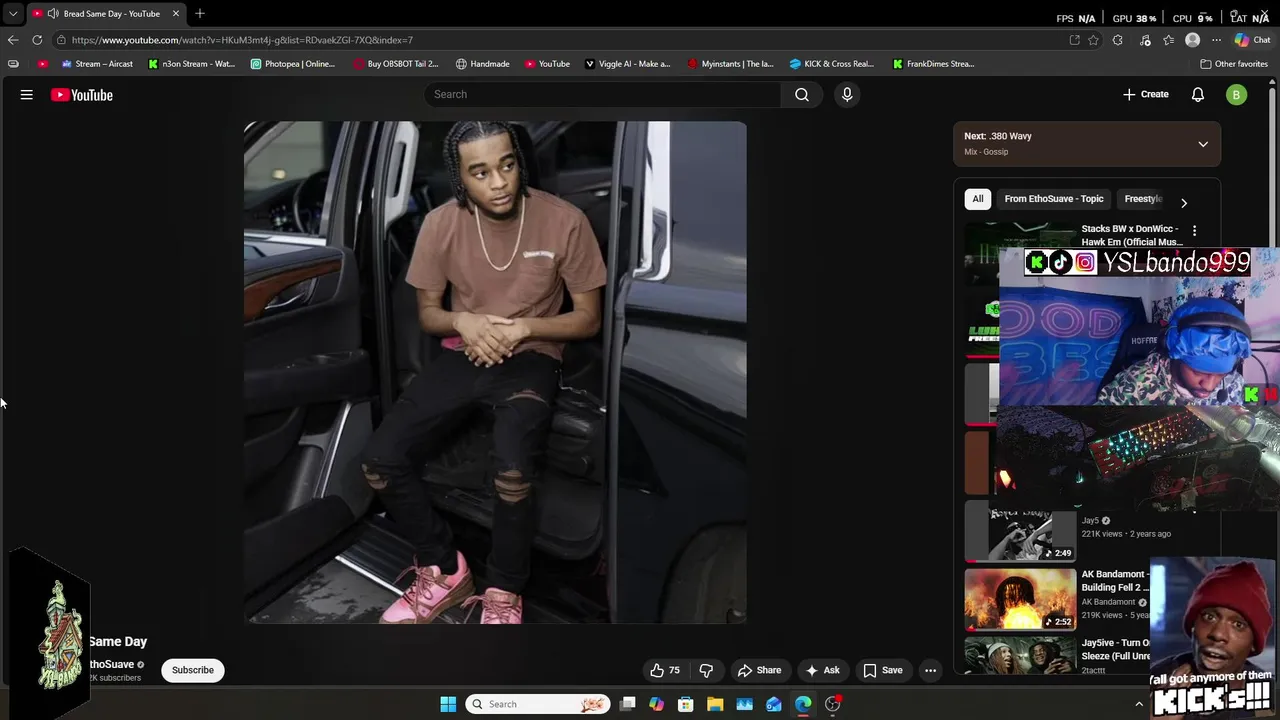Open the Viggle AI bookmark
The image size is (1280, 720).
[627, 64]
